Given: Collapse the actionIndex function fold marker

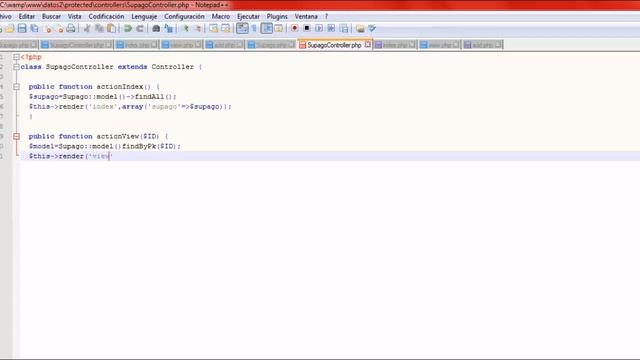Looking at the screenshot, I should (16, 87).
